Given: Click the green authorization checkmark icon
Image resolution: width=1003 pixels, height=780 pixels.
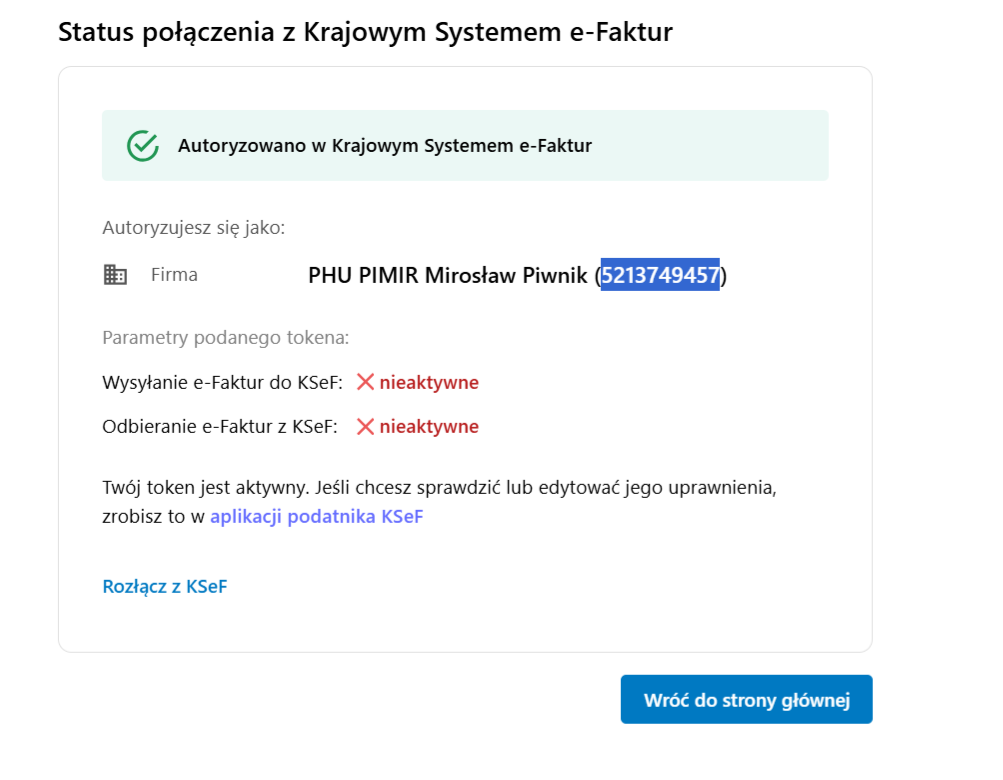Looking at the screenshot, I should [143, 146].
